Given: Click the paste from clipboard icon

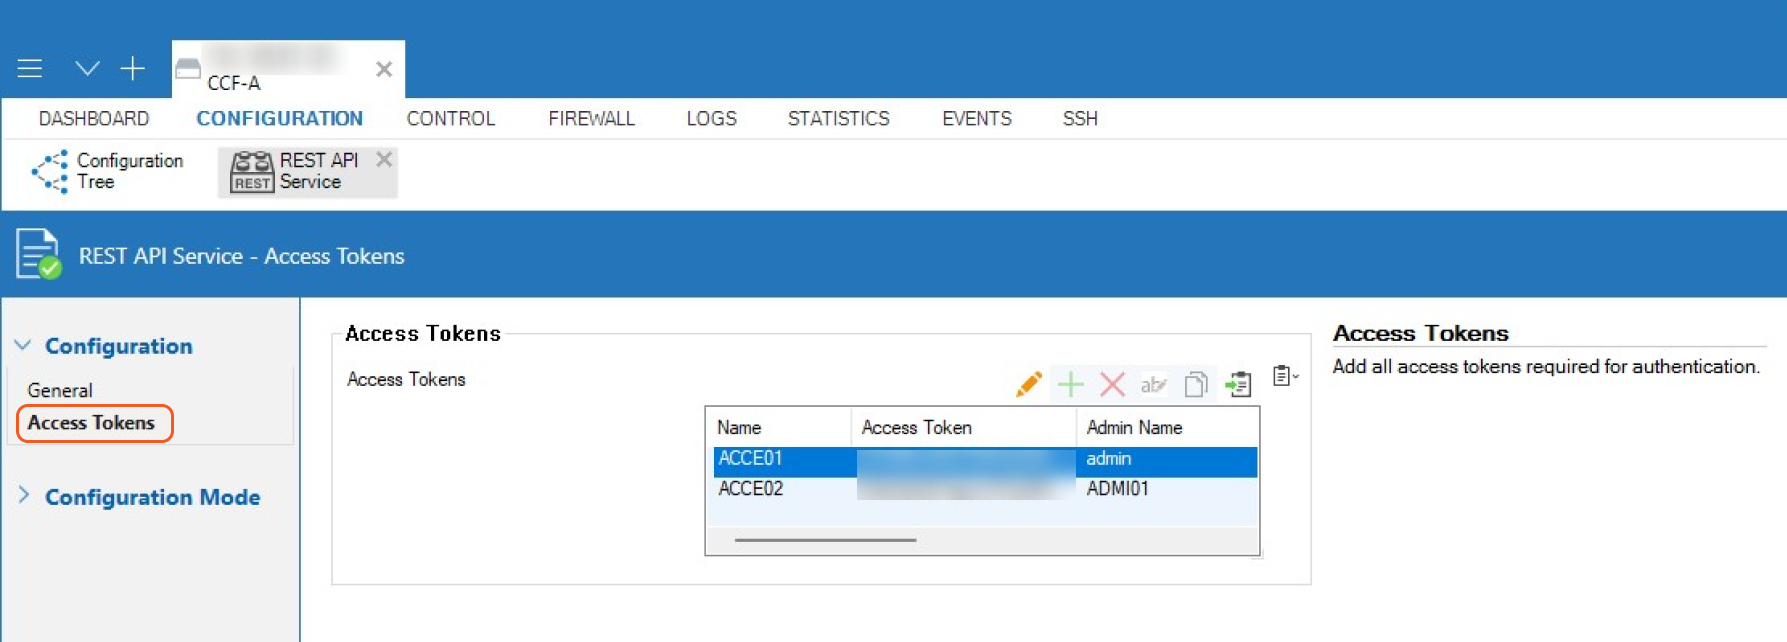Looking at the screenshot, I should pyautogui.click(x=1238, y=384).
